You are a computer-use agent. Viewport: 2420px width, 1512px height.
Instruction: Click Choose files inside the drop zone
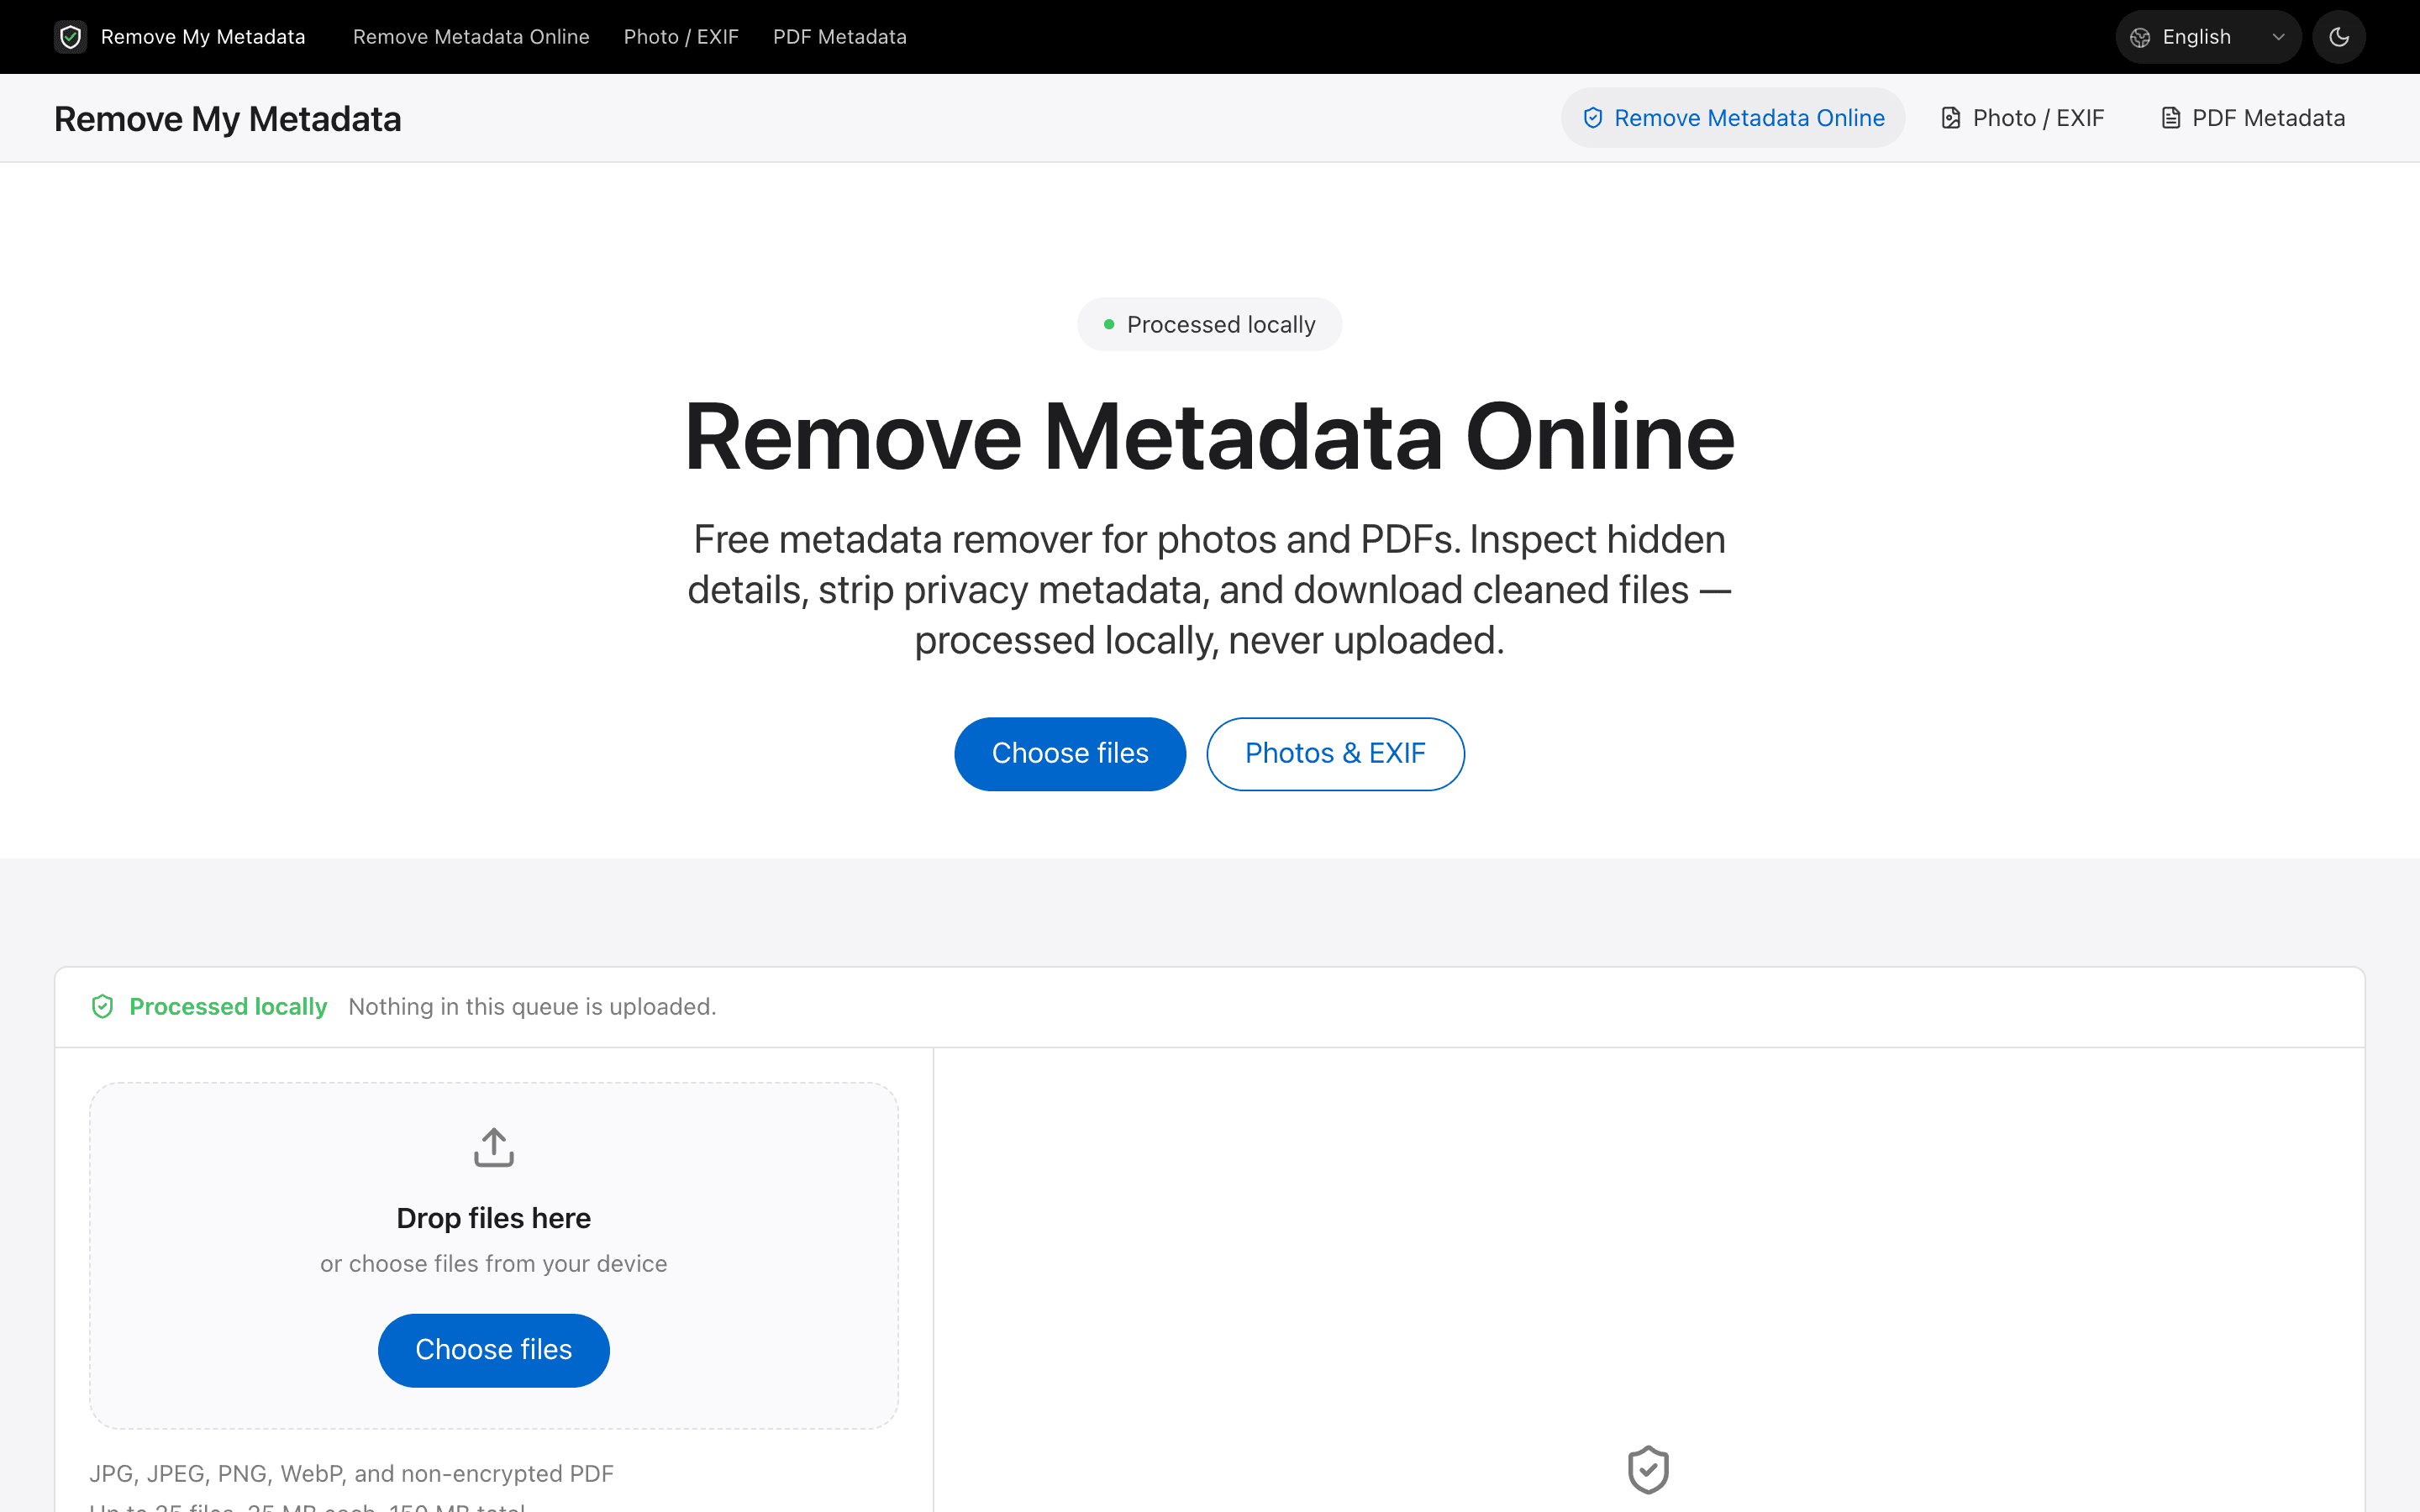click(494, 1350)
